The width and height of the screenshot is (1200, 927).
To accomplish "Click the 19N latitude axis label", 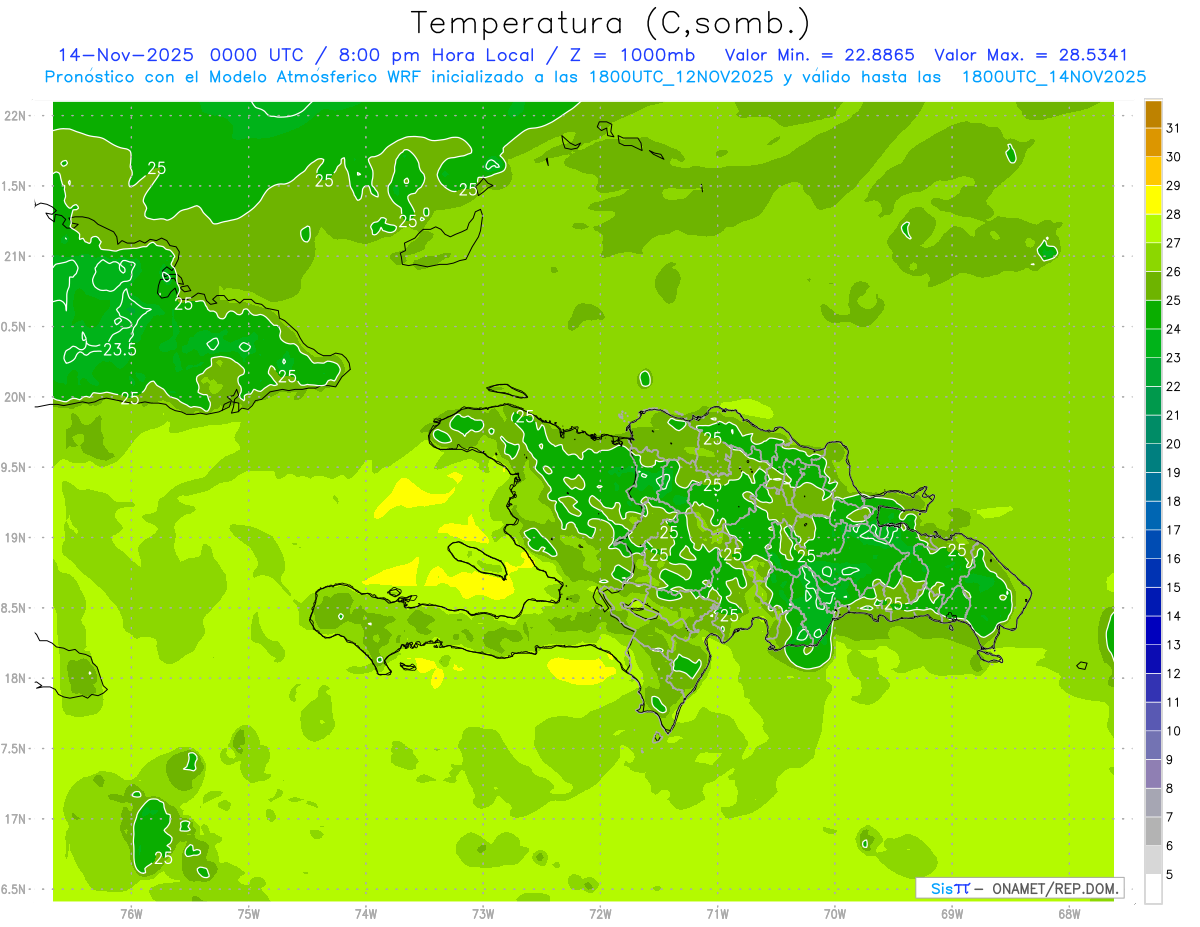I will point(15,538).
